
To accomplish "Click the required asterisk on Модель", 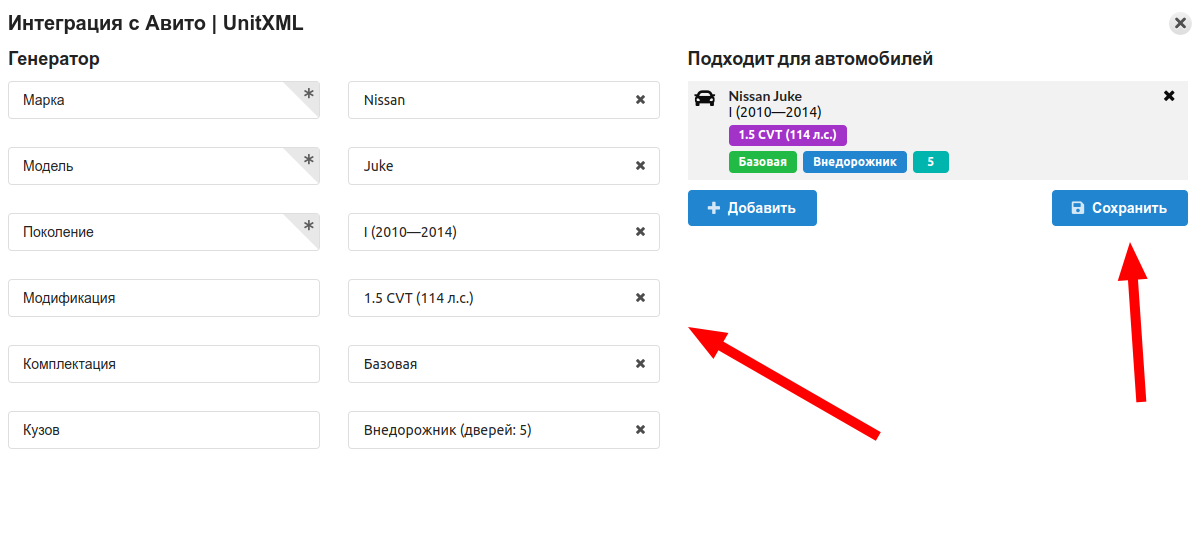I will click(309, 159).
